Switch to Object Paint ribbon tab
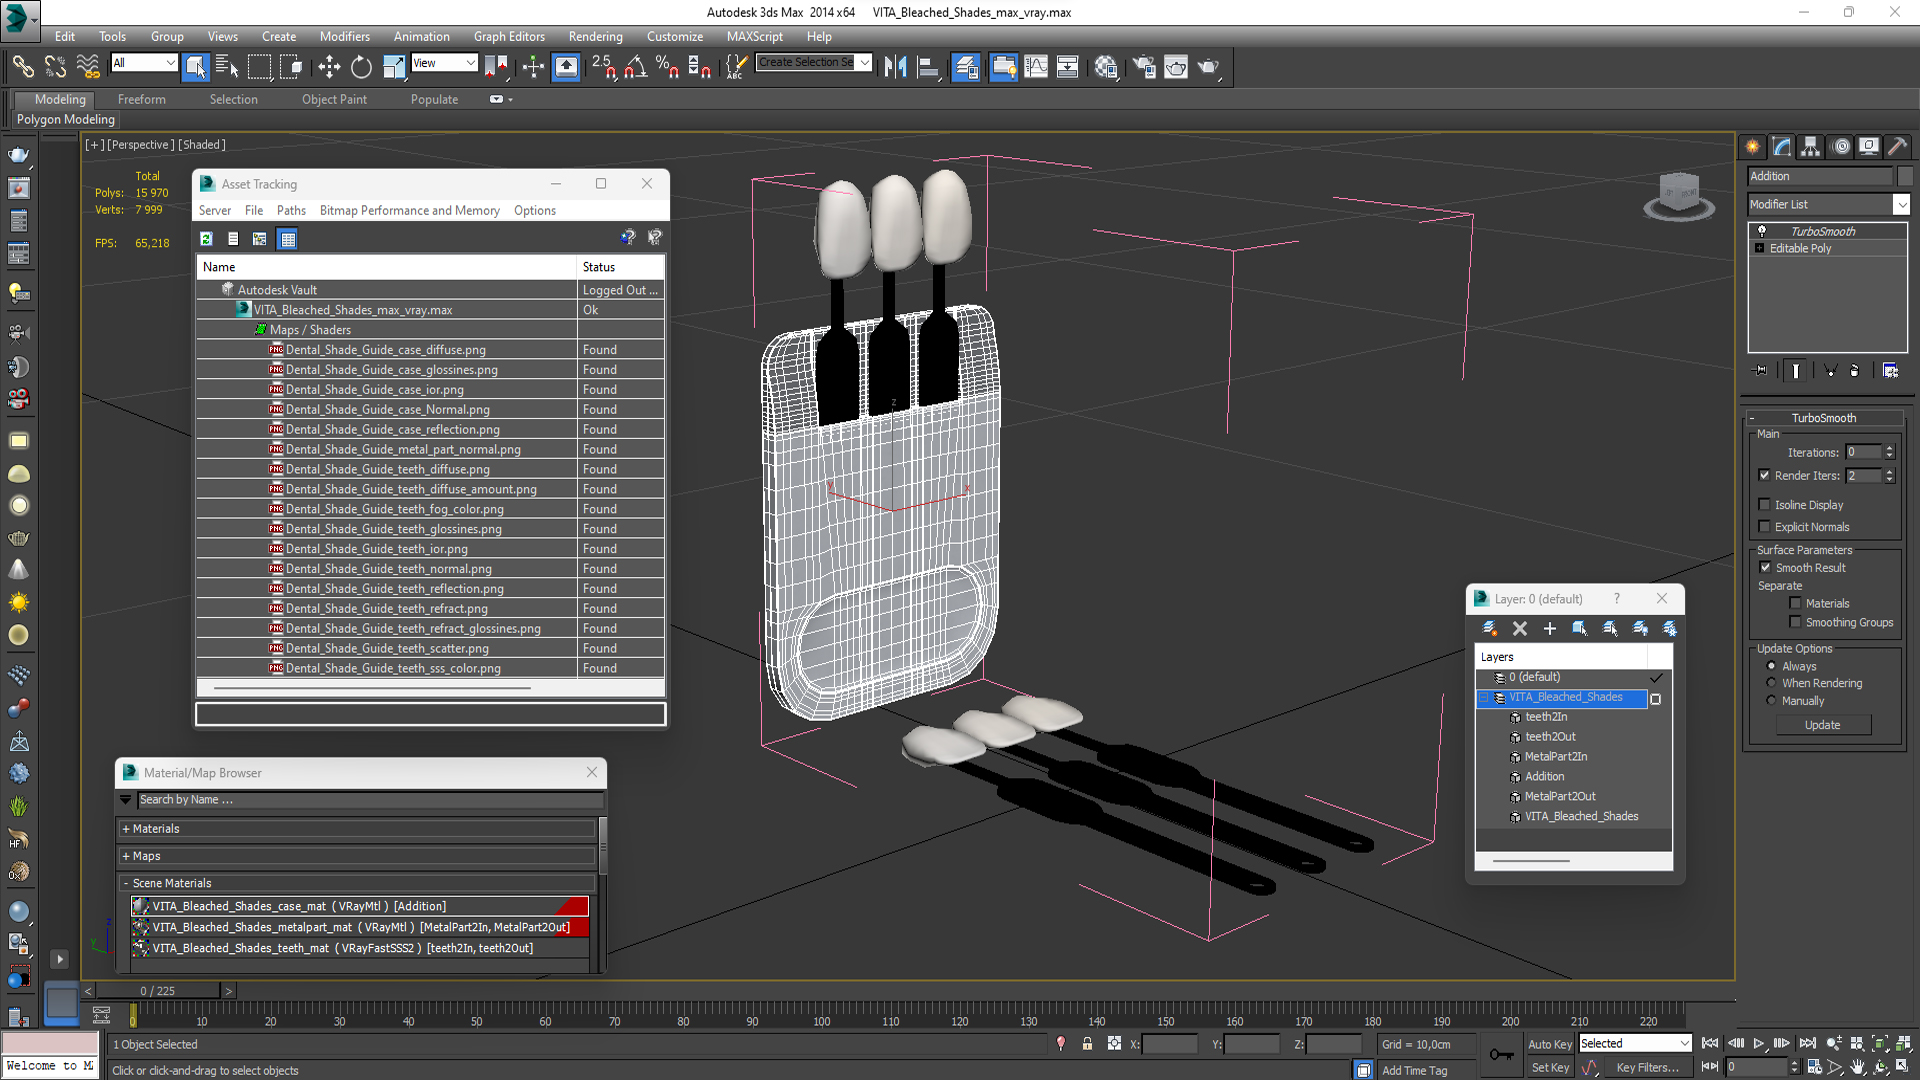1920x1080 pixels. [x=334, y=99]
